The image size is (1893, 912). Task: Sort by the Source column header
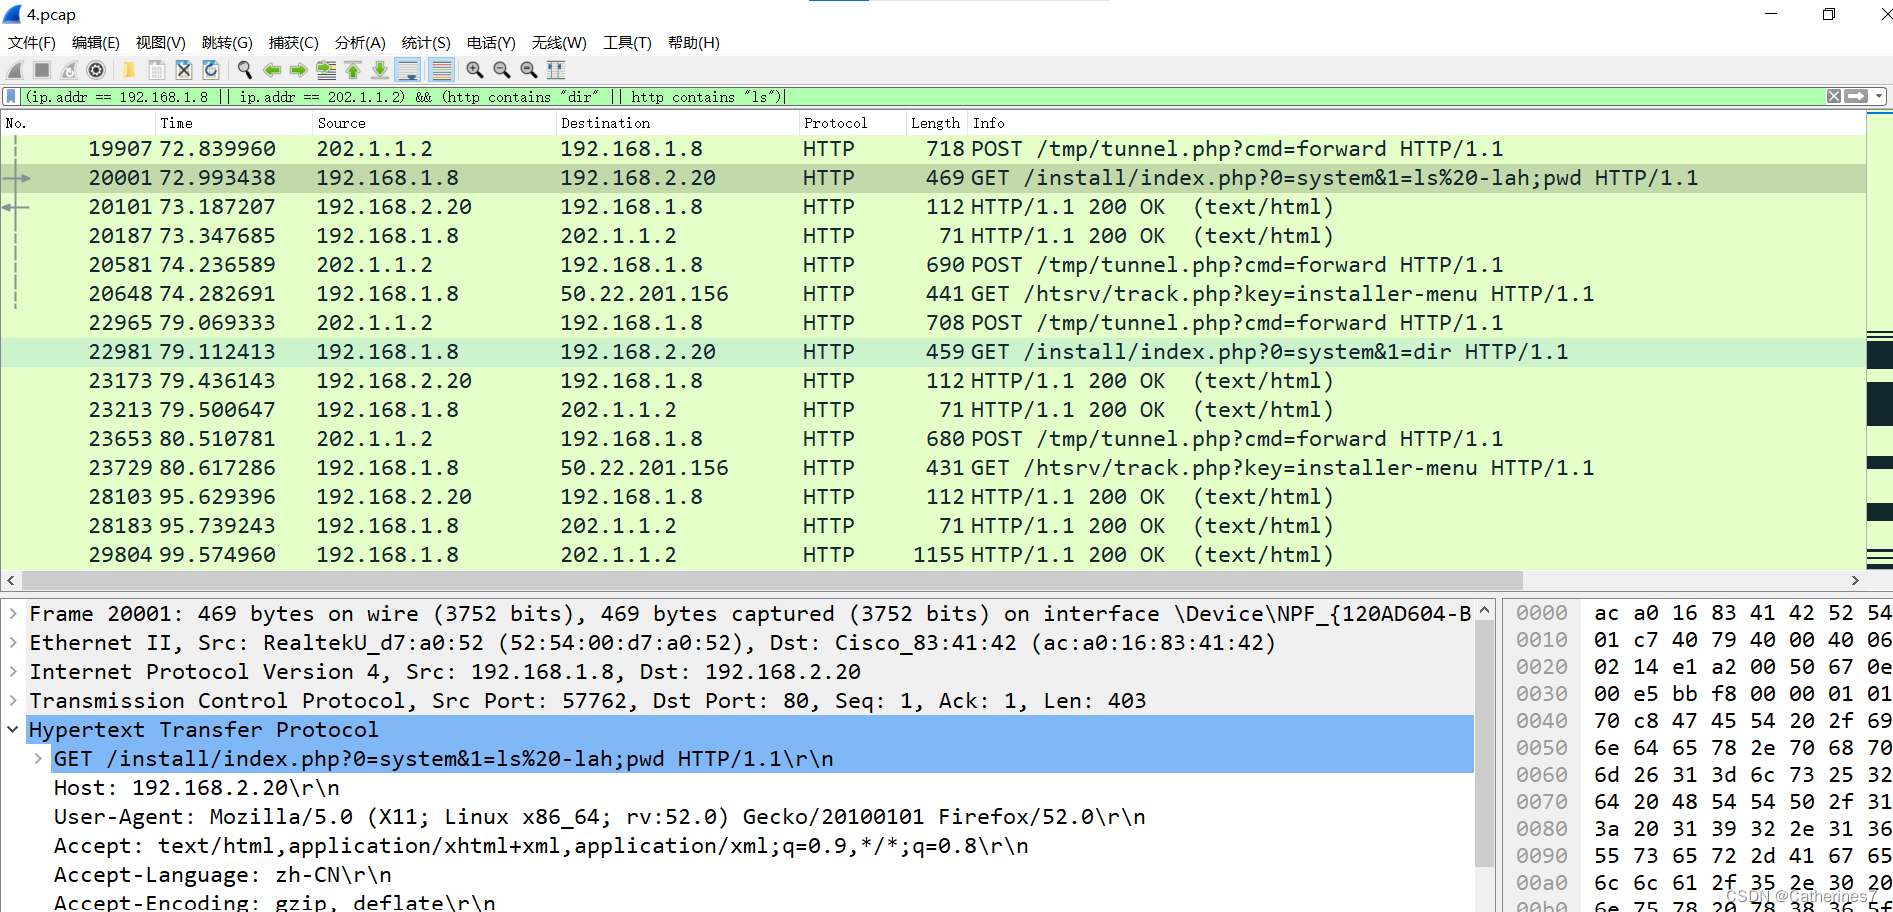click(x=434, y=123)
